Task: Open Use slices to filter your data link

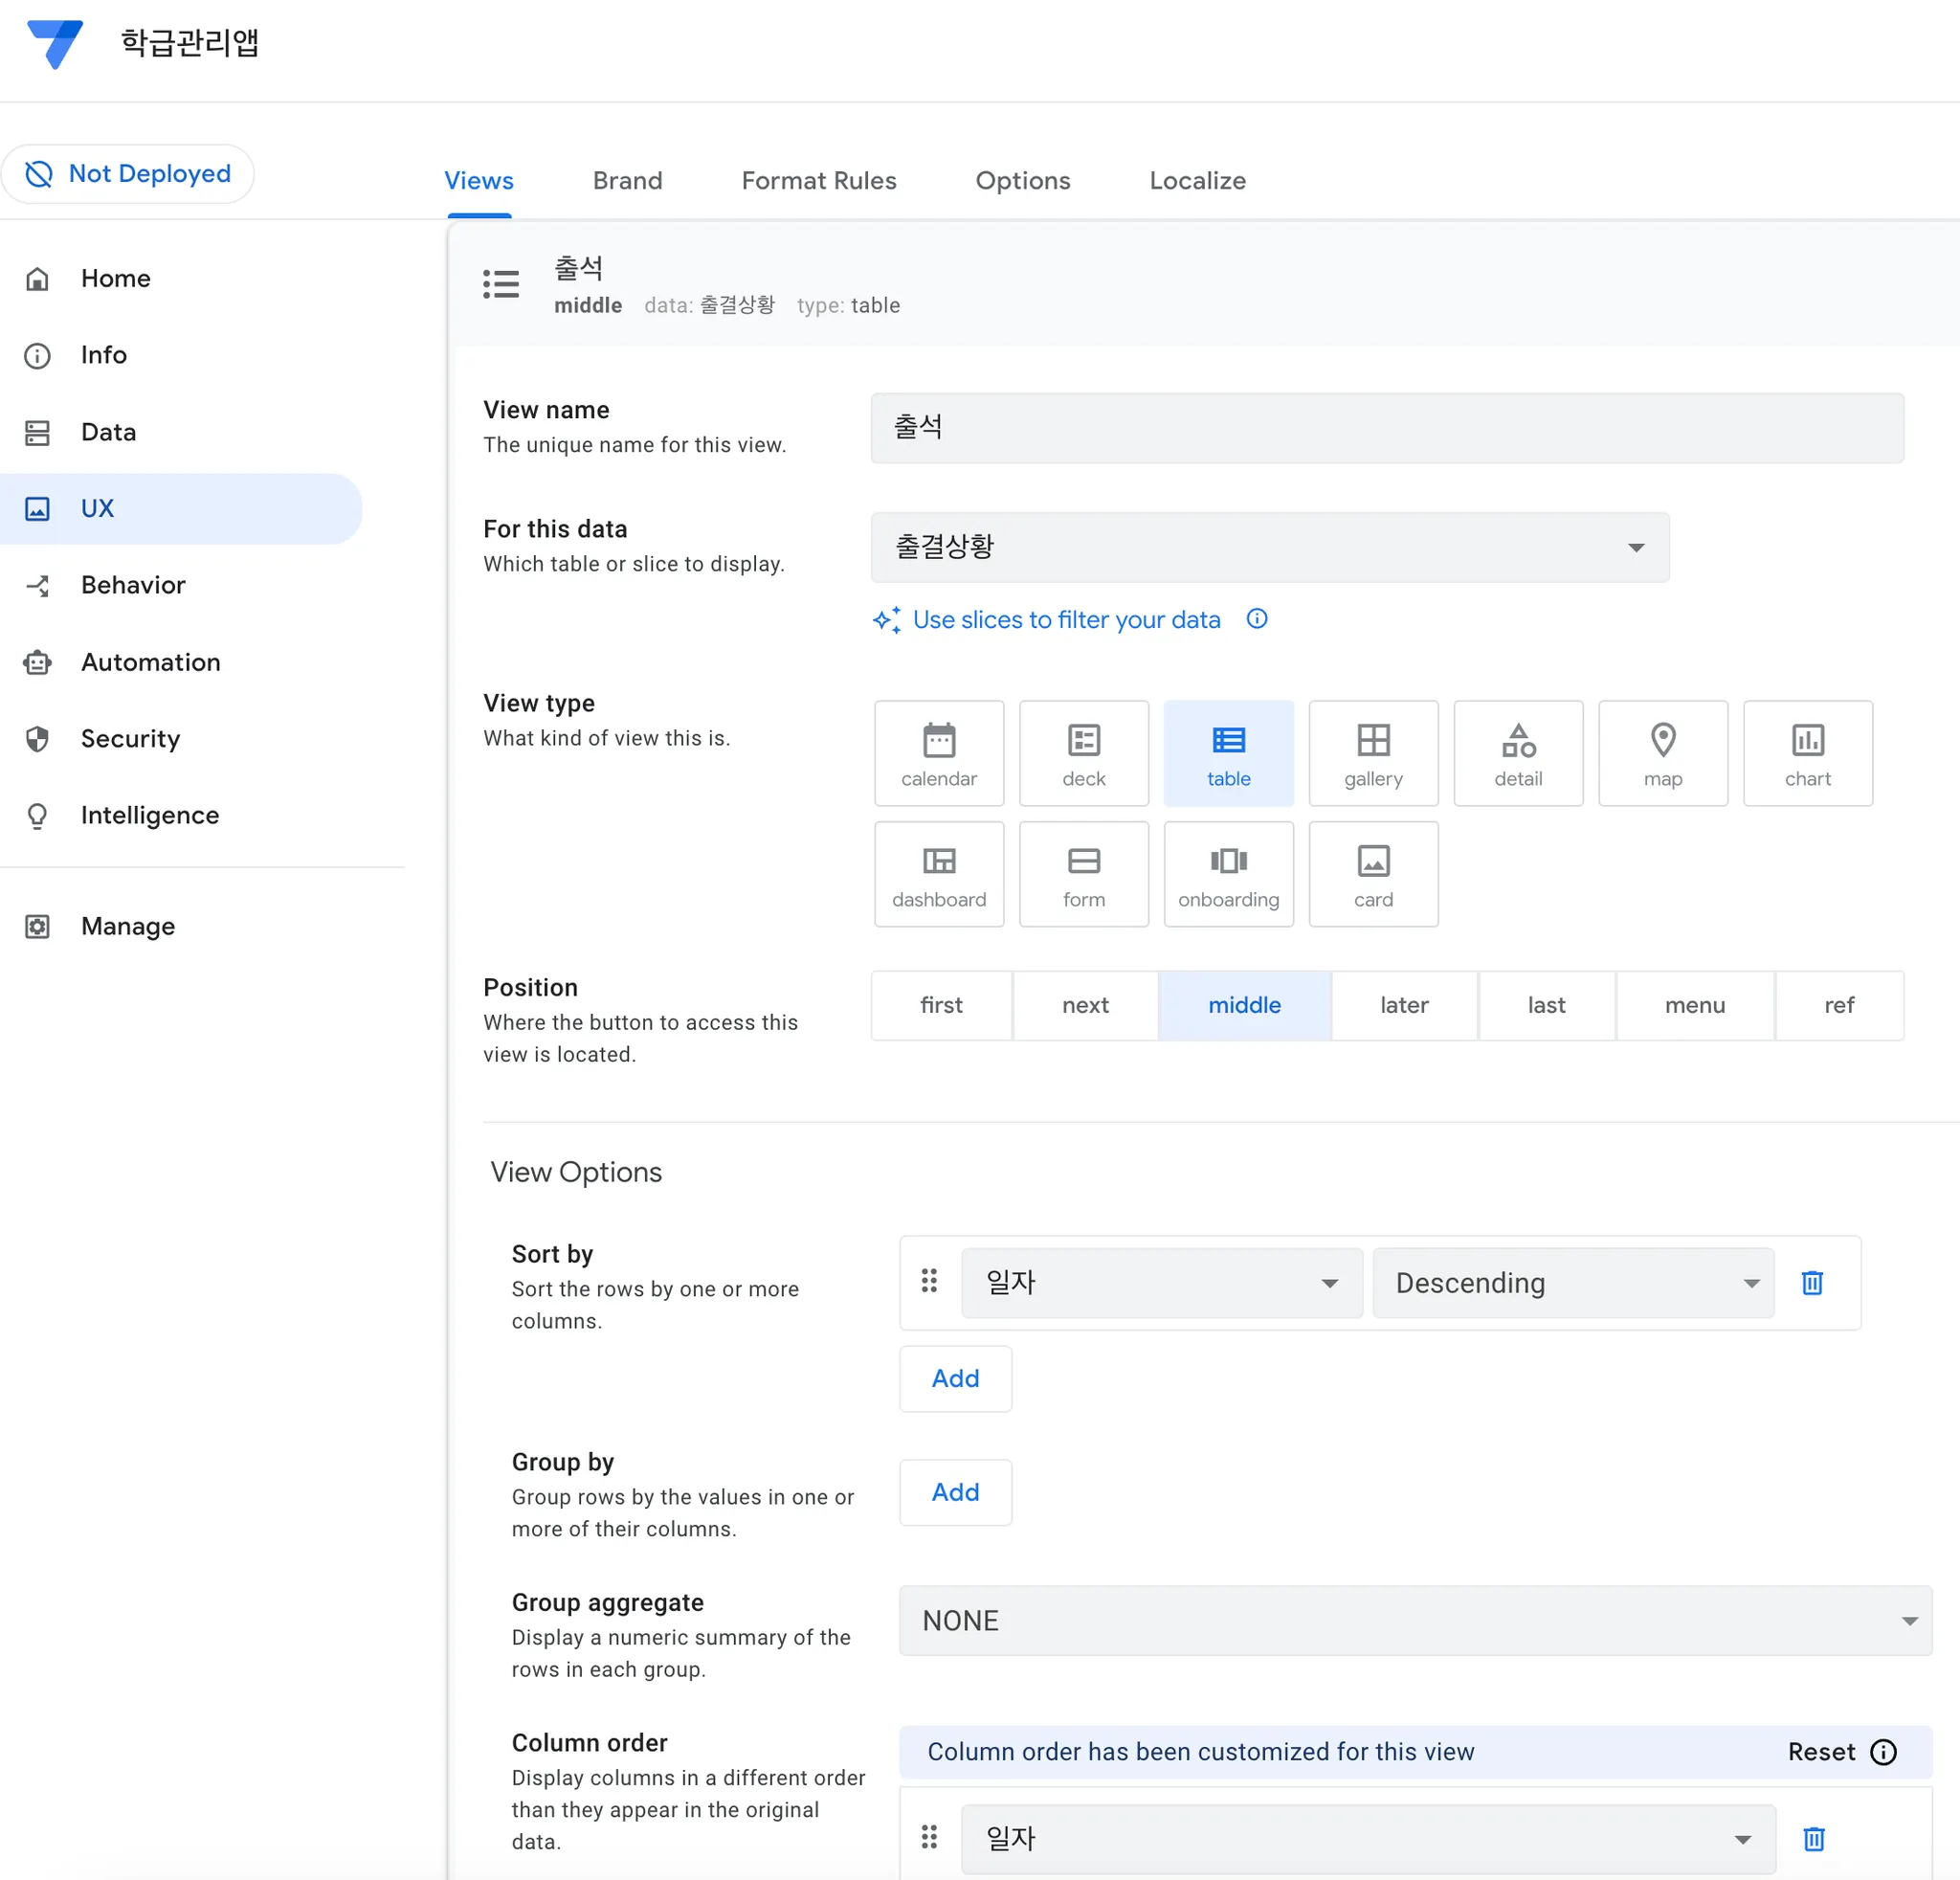Action: [x=1065, y=620]
